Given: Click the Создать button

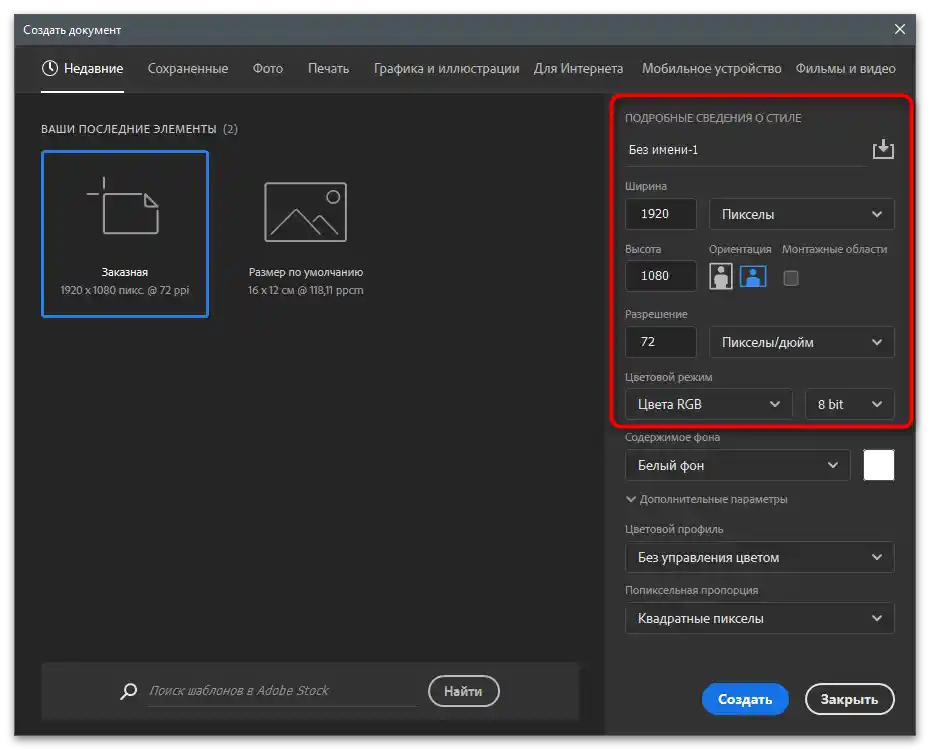Looking at the screenshot, I should (745, 699).
